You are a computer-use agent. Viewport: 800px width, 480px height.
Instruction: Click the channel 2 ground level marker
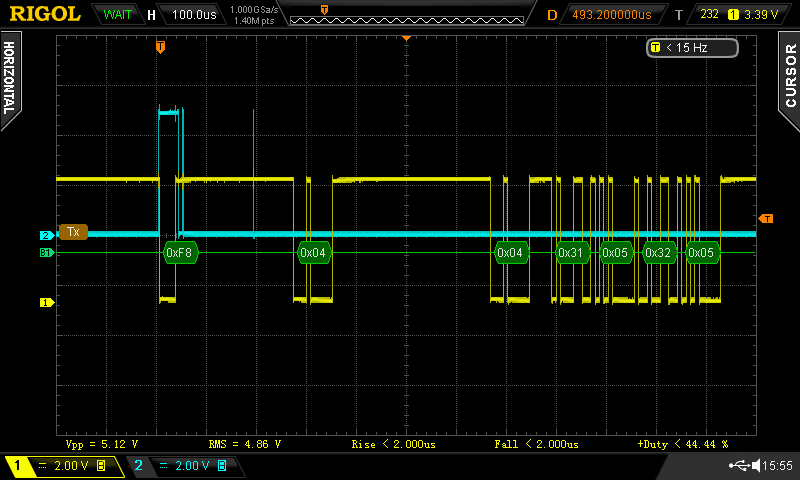(x=46, y=235)
